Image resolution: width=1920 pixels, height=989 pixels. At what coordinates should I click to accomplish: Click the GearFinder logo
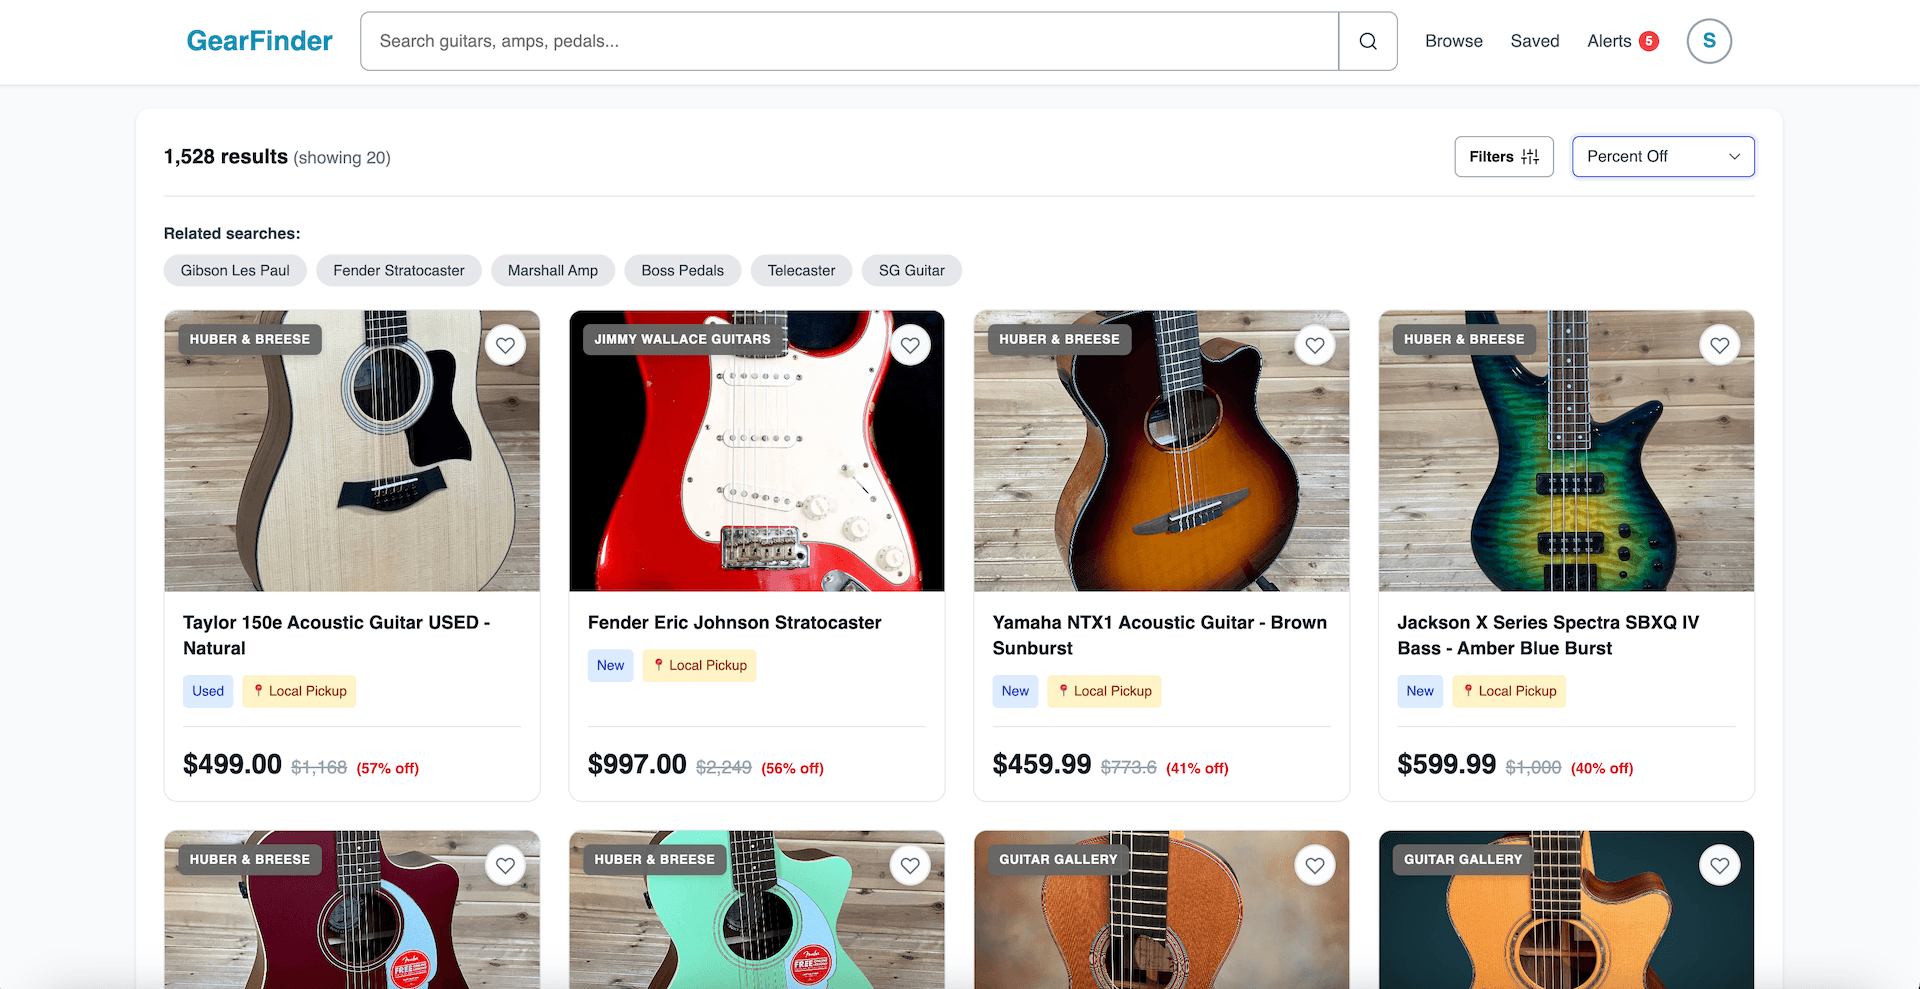(x=259, y=41)
